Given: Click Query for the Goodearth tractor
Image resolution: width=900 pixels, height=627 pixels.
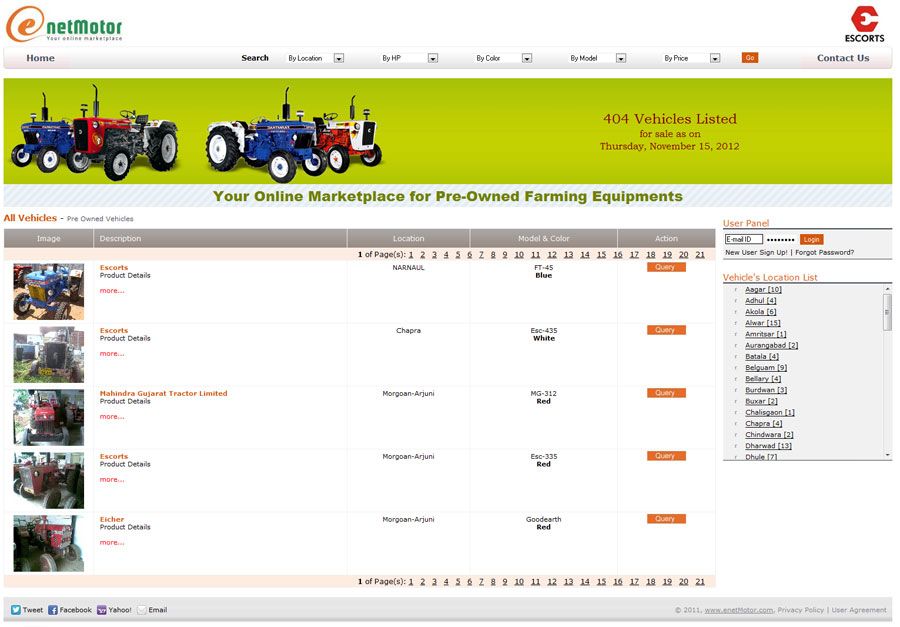Looking at the screenshot, I should pyautogui.click(x=666, y=518).
